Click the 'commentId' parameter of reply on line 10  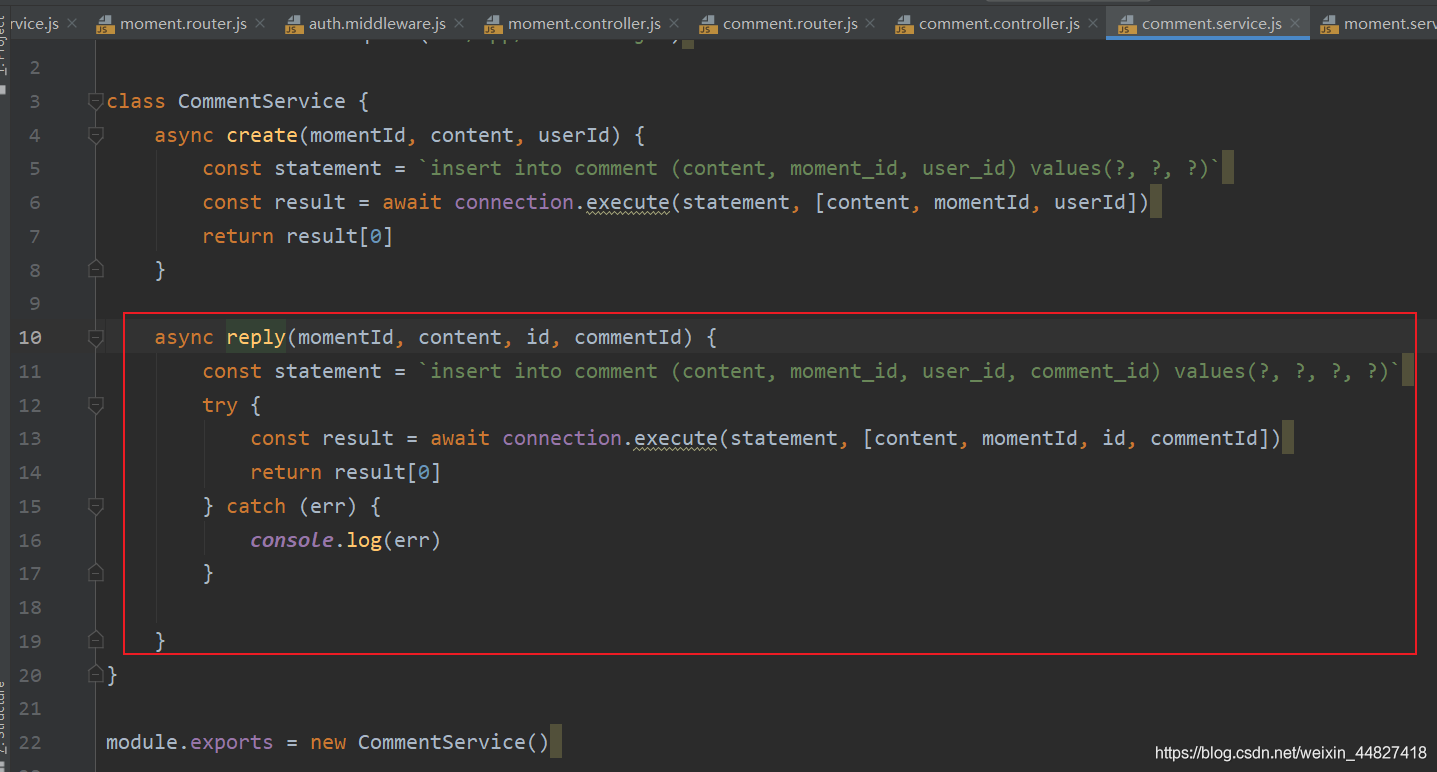(x=628, y=337)
